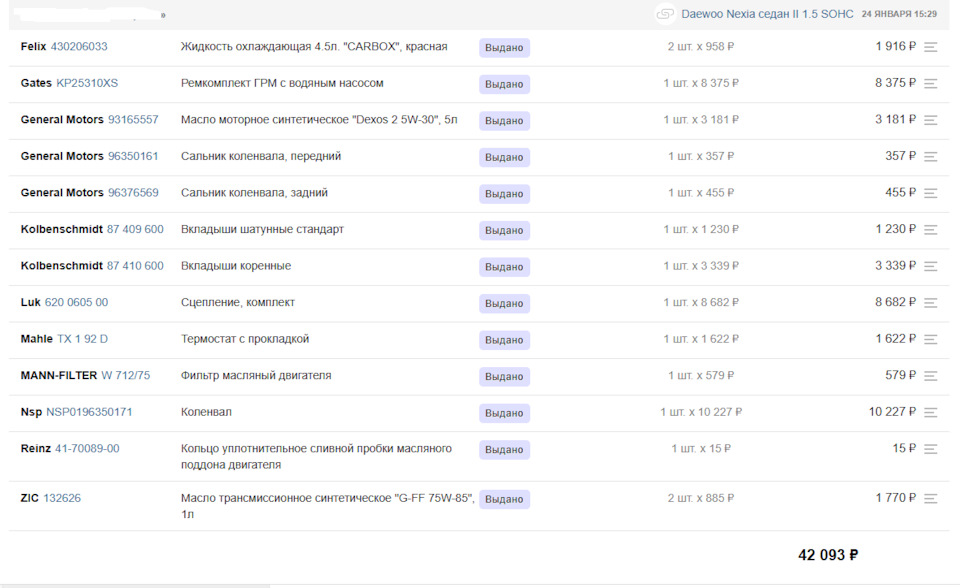
Task: Open part number 132626 link
Action: click(x=62, y=498)
